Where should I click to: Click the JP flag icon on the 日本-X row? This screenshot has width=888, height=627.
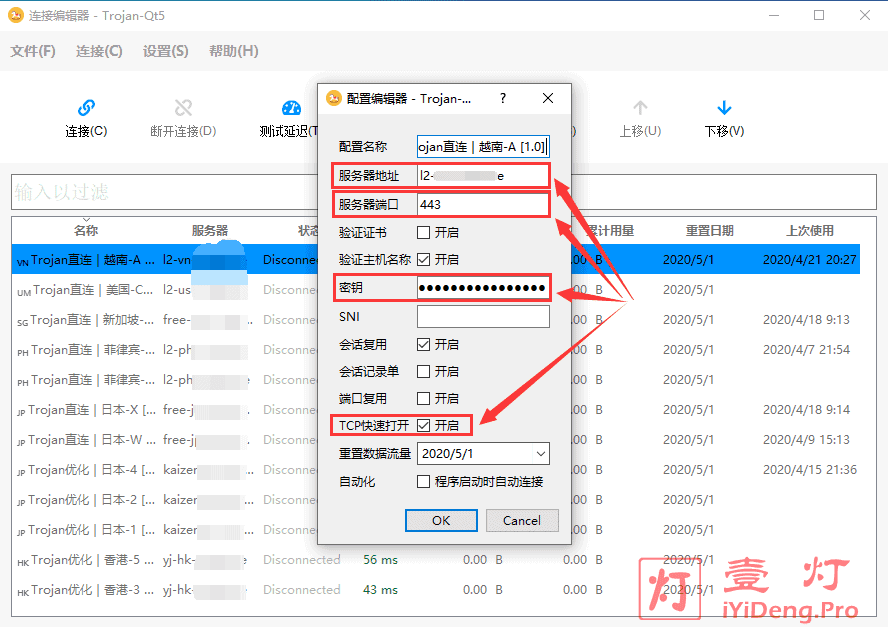21,412
